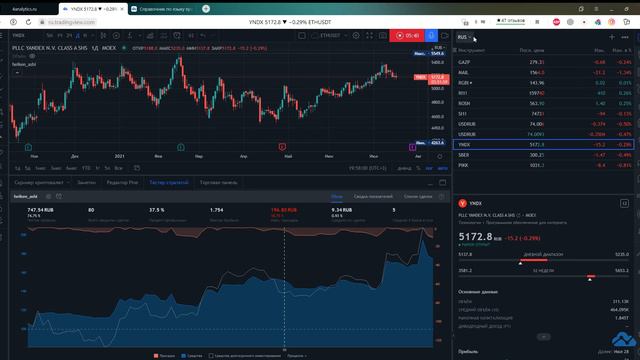Open the chart layout square icon
Screen dimensions: 640x360
tap(302, 36)
